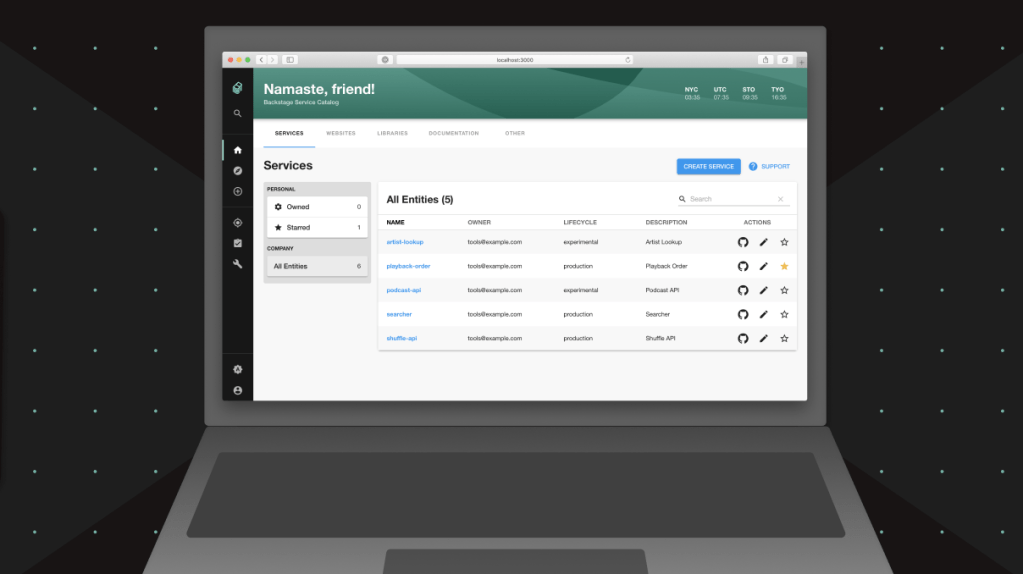Click the browser forward arrow
Image resolution: width=1023 pixels, height=574 pixels.
point(273,60)
